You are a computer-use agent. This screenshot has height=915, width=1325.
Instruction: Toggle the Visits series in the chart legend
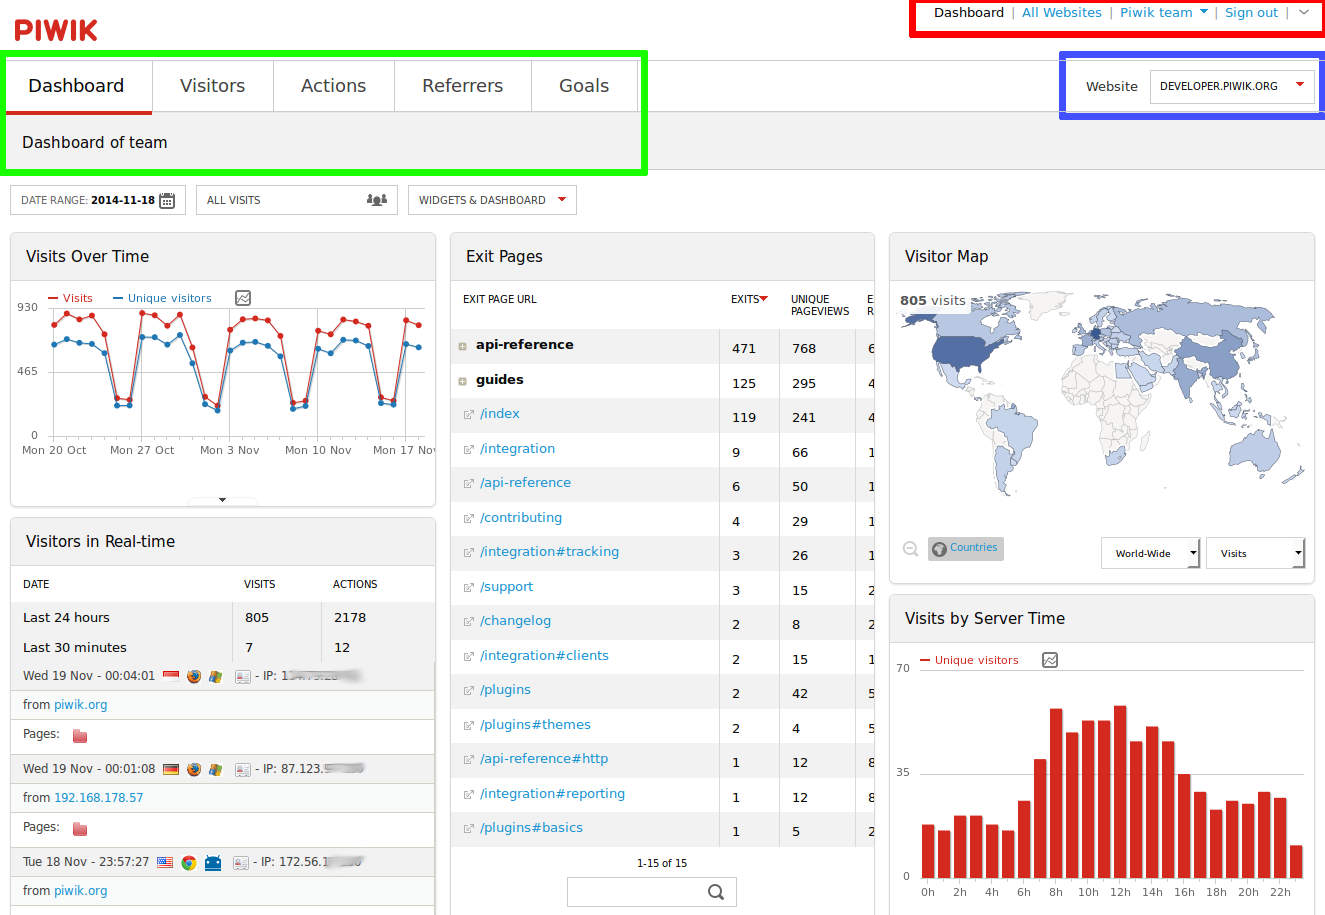pyautogui.click(x=70, y=298)
